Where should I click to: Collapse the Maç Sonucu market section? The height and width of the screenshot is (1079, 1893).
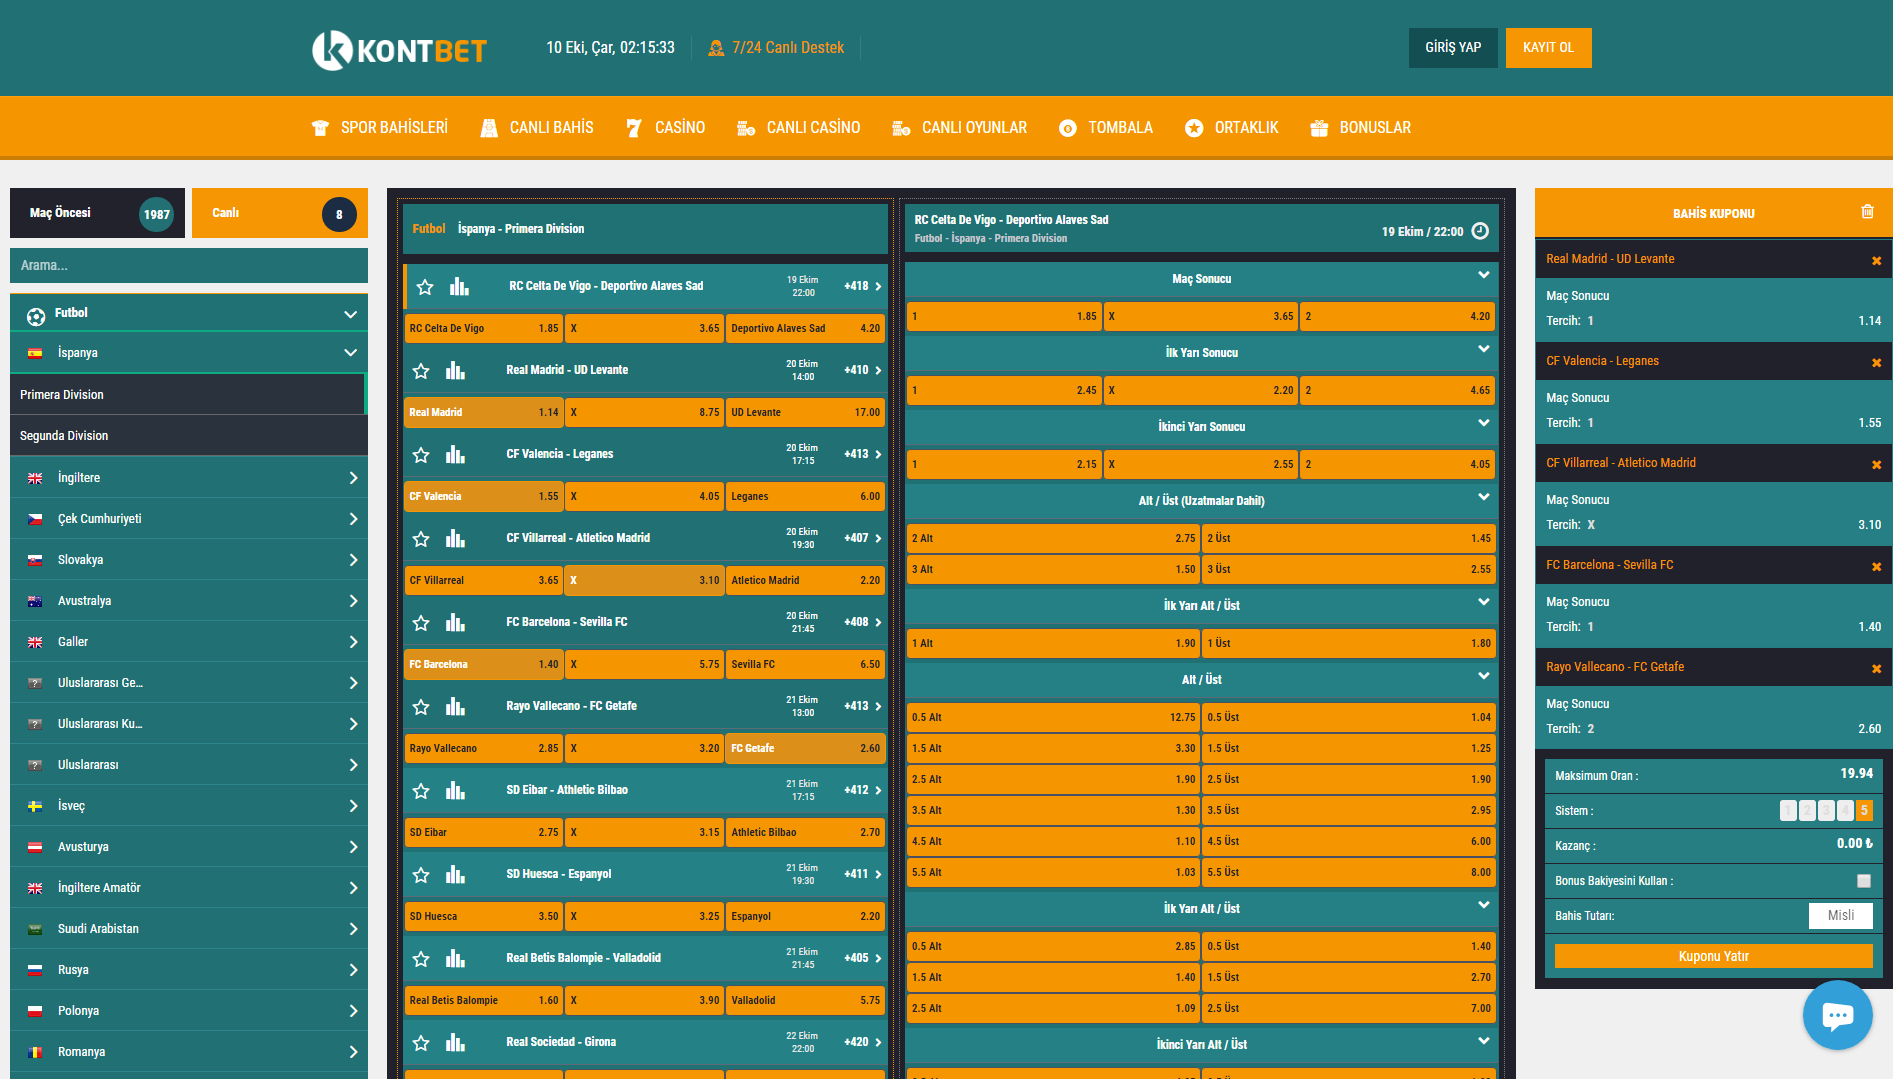1483,276
